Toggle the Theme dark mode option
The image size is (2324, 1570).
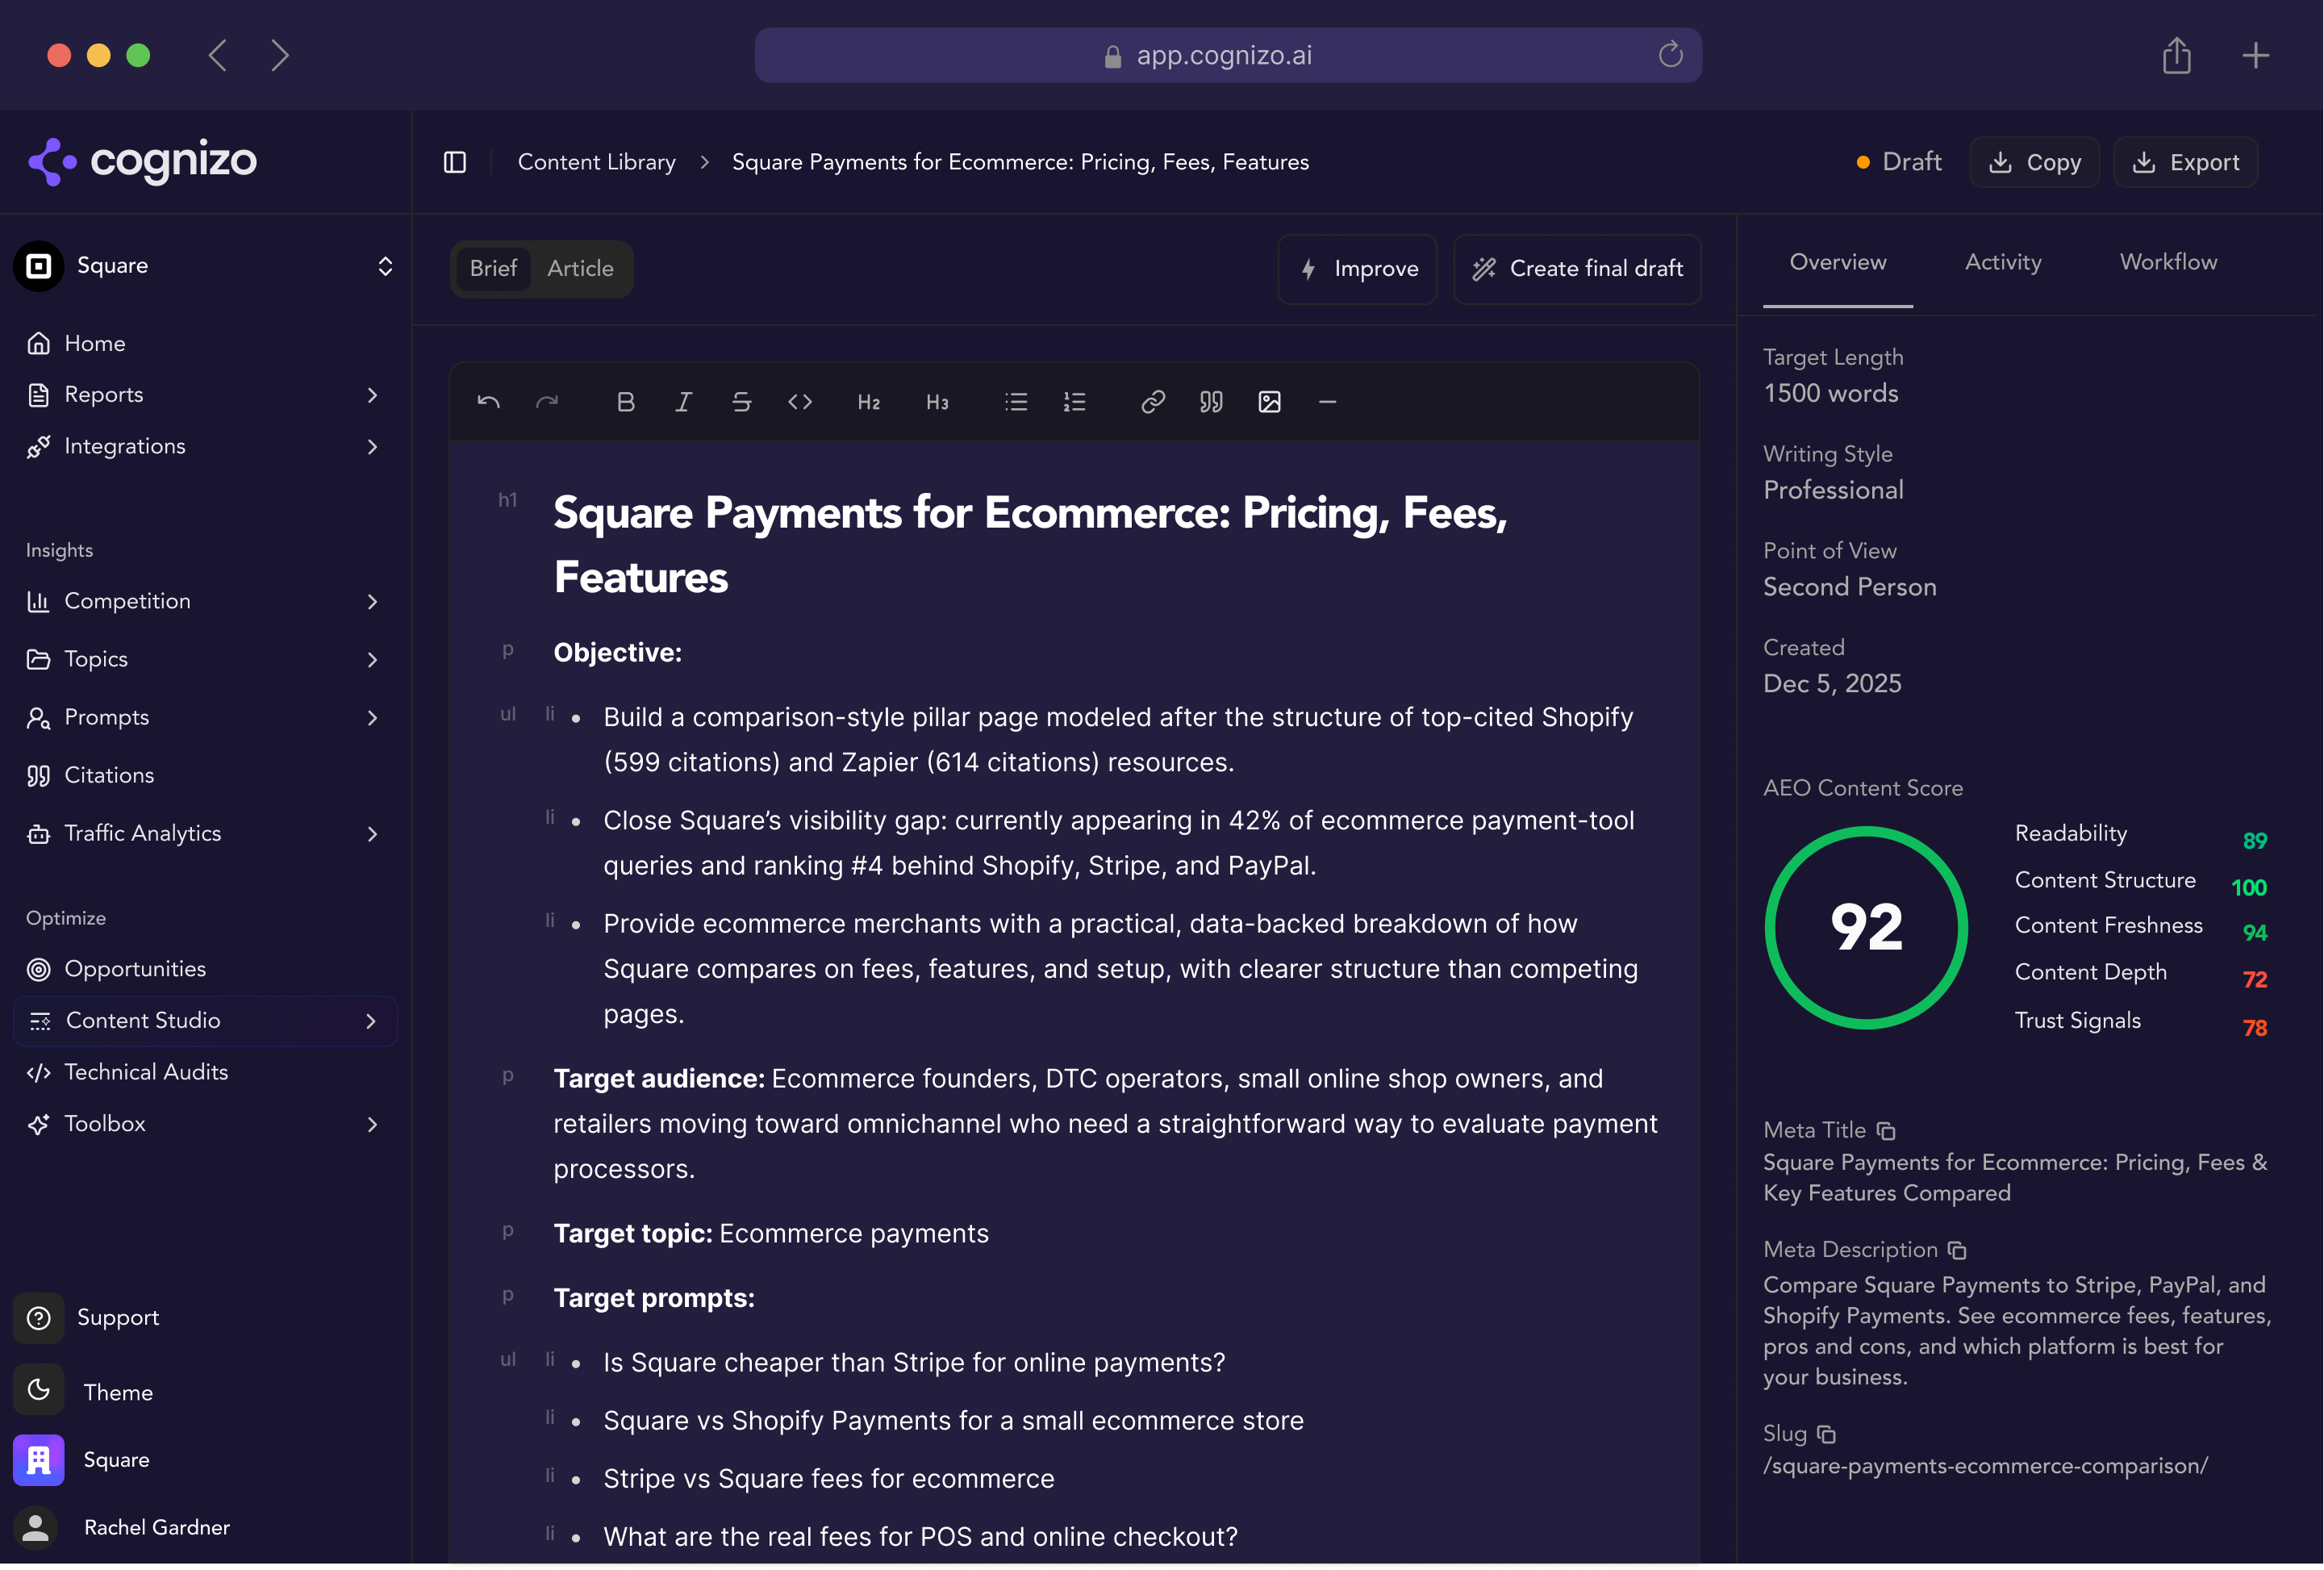pos(39,1391)
